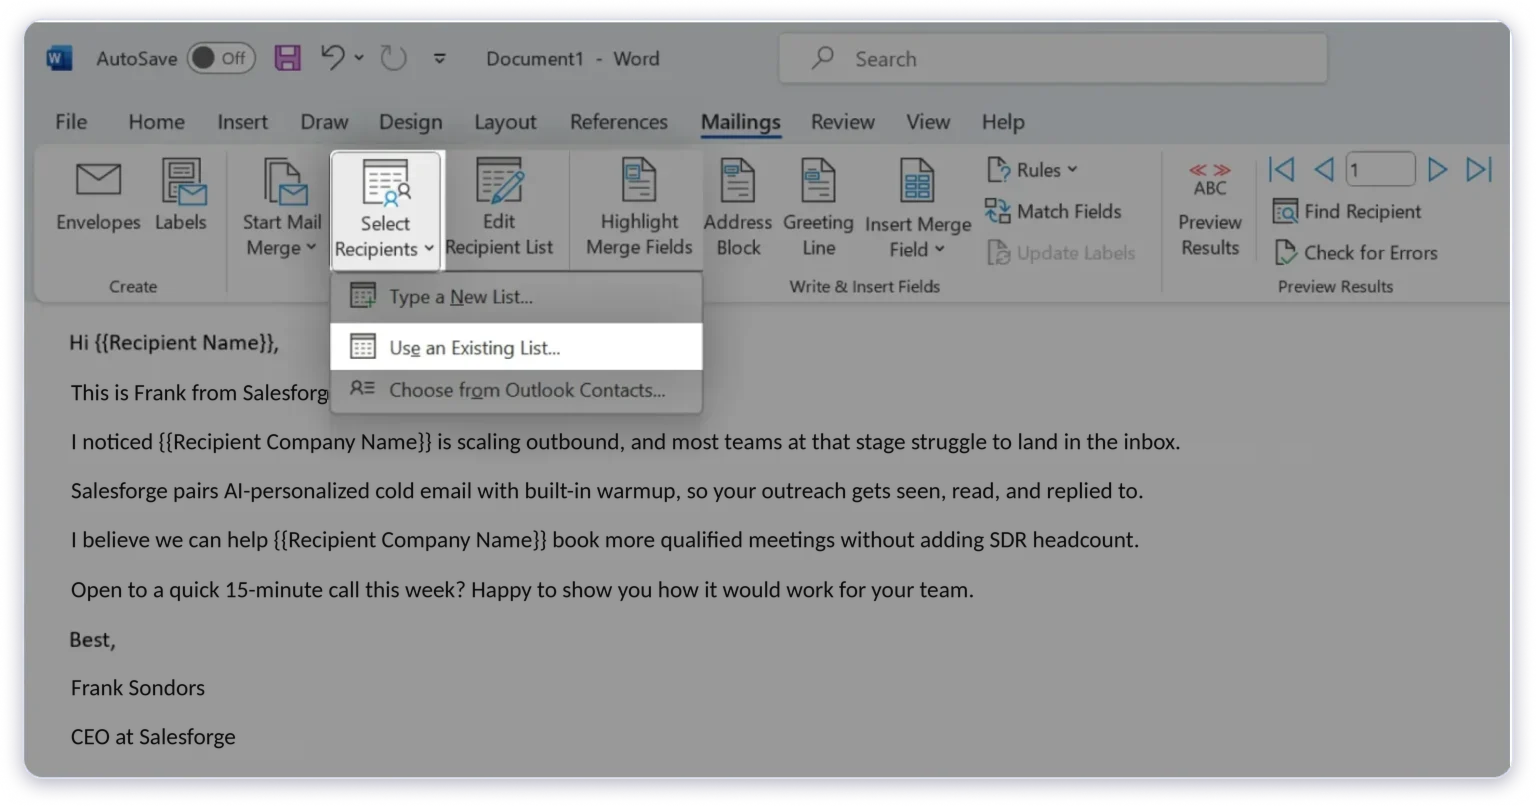This screenshot has height=806, width=1536.
Task: Open Edit Recipient List
Action: pyautogui.click(x=499, y=208)
